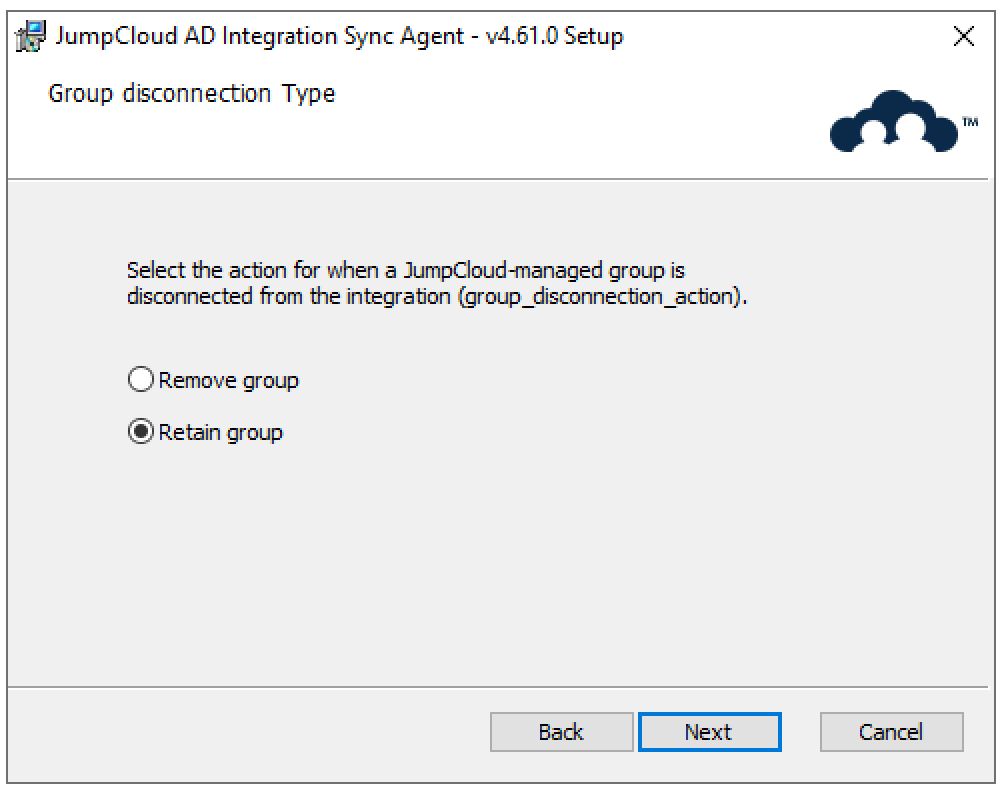This screenshot has width=1004, height=790.
Task: Abort the installation with the Cancel button
Action: (x=891, y=732)
